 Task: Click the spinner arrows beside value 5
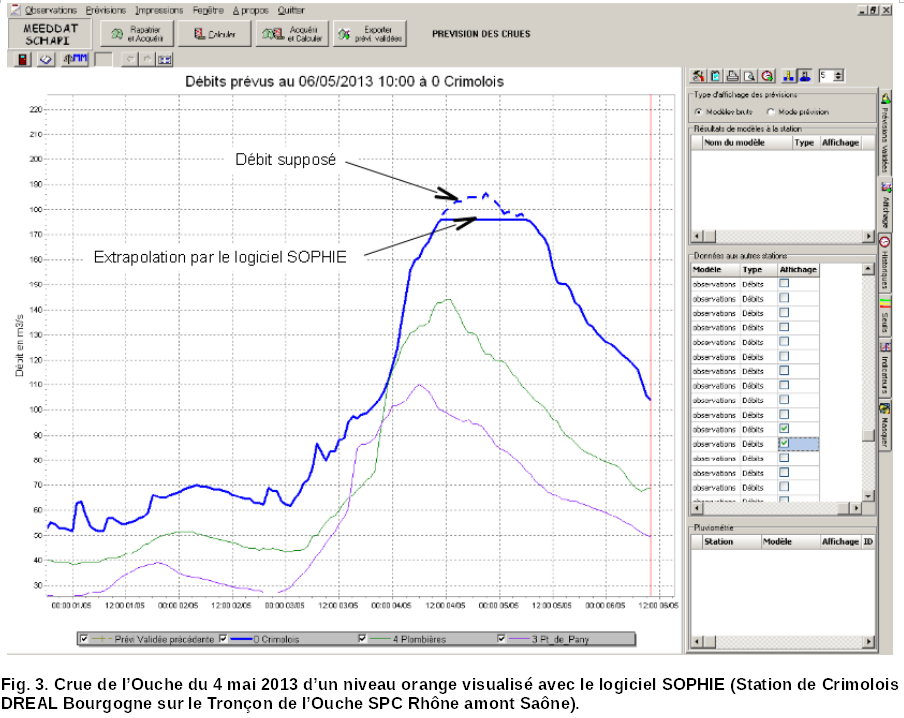[x=839, y=76]
